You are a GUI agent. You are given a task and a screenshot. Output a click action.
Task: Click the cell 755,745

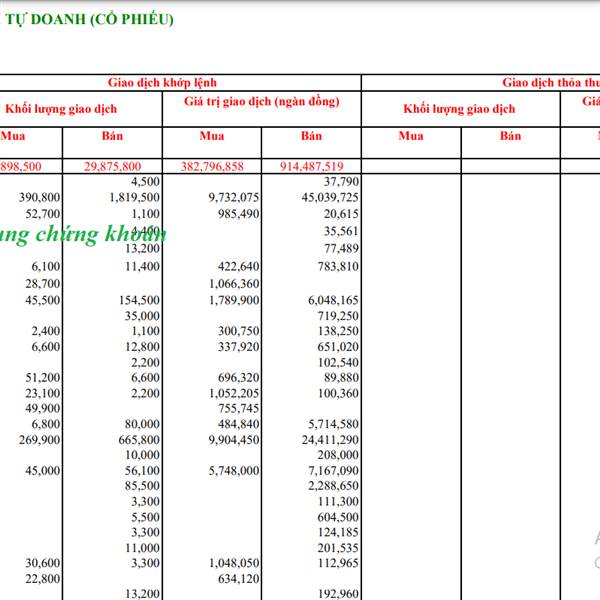pos(239,409)
